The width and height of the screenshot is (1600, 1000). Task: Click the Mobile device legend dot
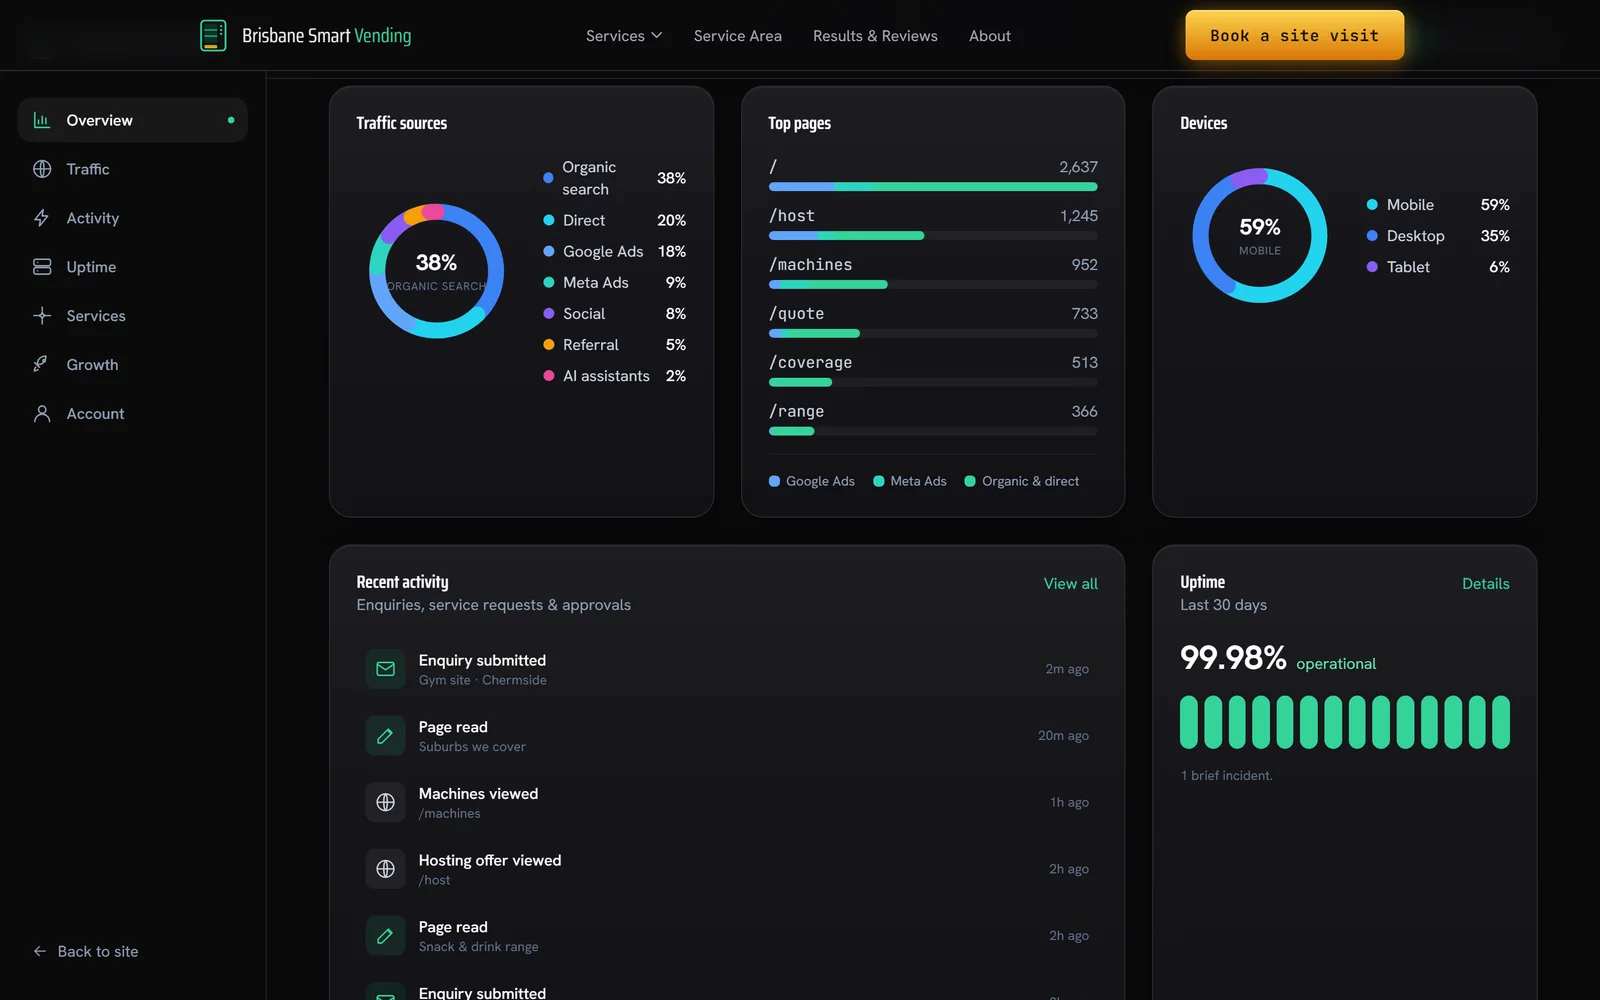point(1372,205)
